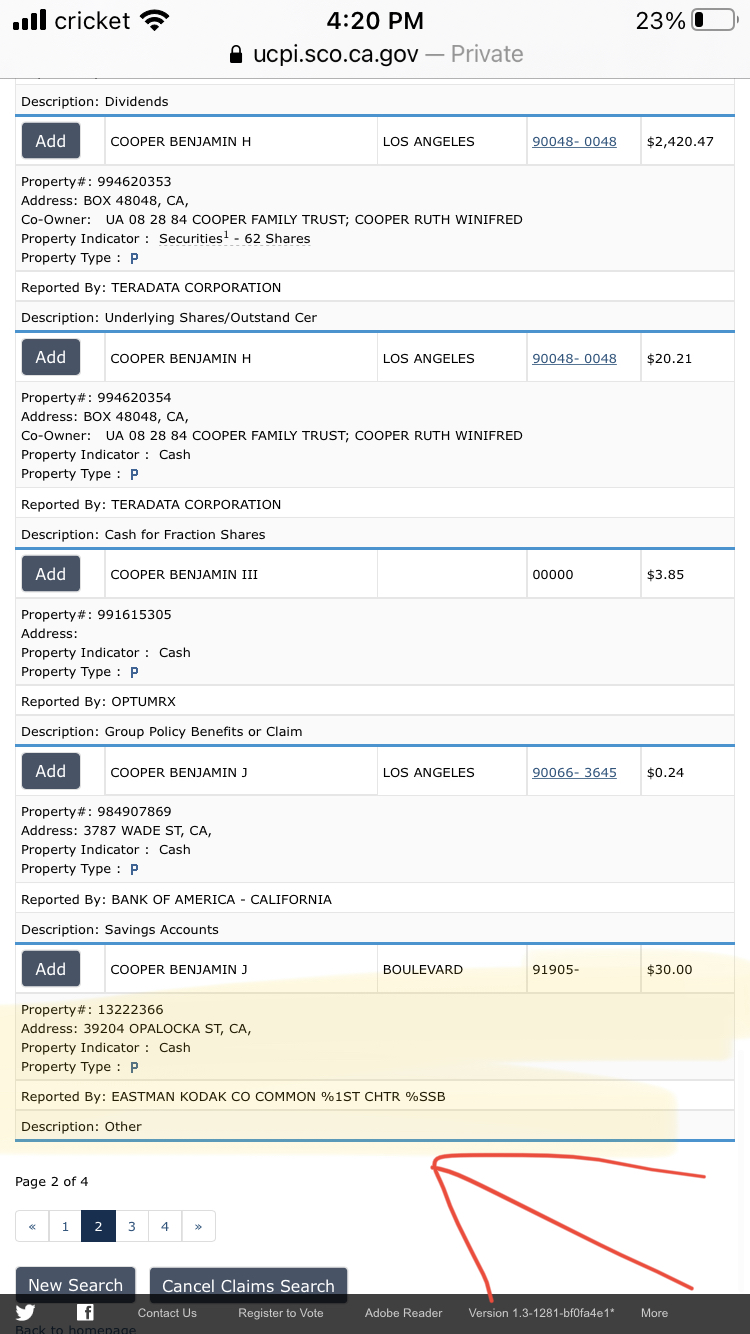Screen dimensions: 750x1334
Task: Tap the padlock icon beside ucpi.sco.ca.gov
Action: tap(236, 54)
